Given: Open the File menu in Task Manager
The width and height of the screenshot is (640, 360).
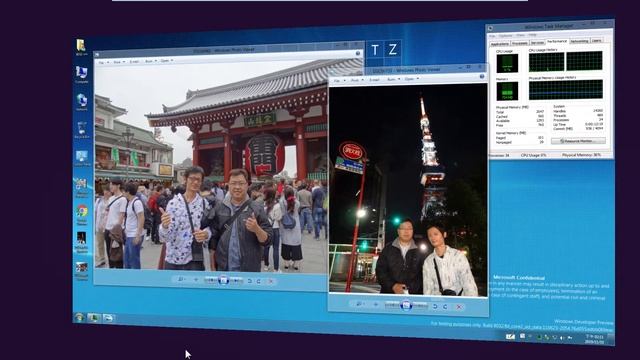Looking at the screenshot, I should coord(493,36).
